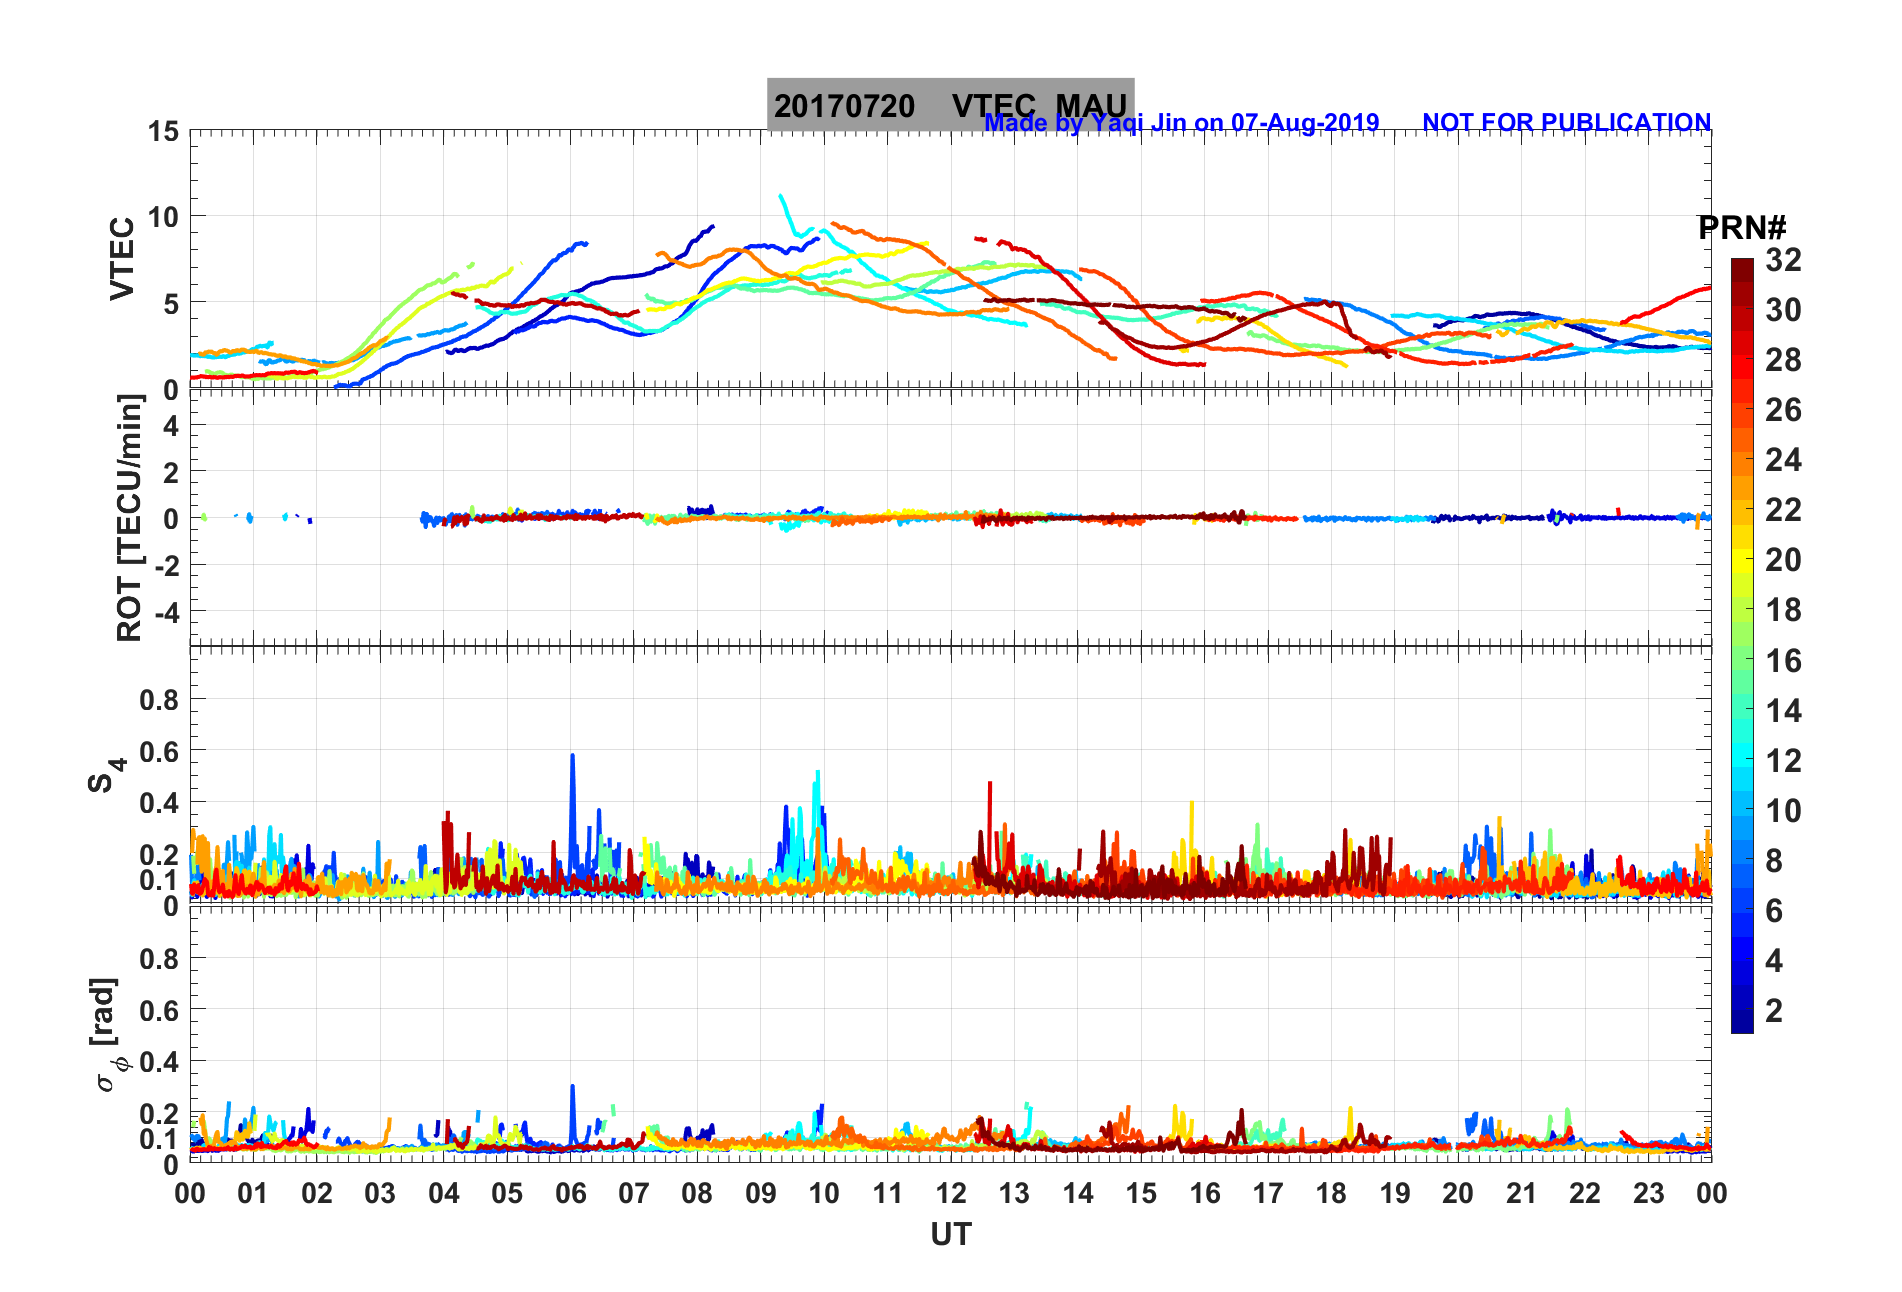Select the '15' hour tick on the UT axis

(x=1141, y=1193)
